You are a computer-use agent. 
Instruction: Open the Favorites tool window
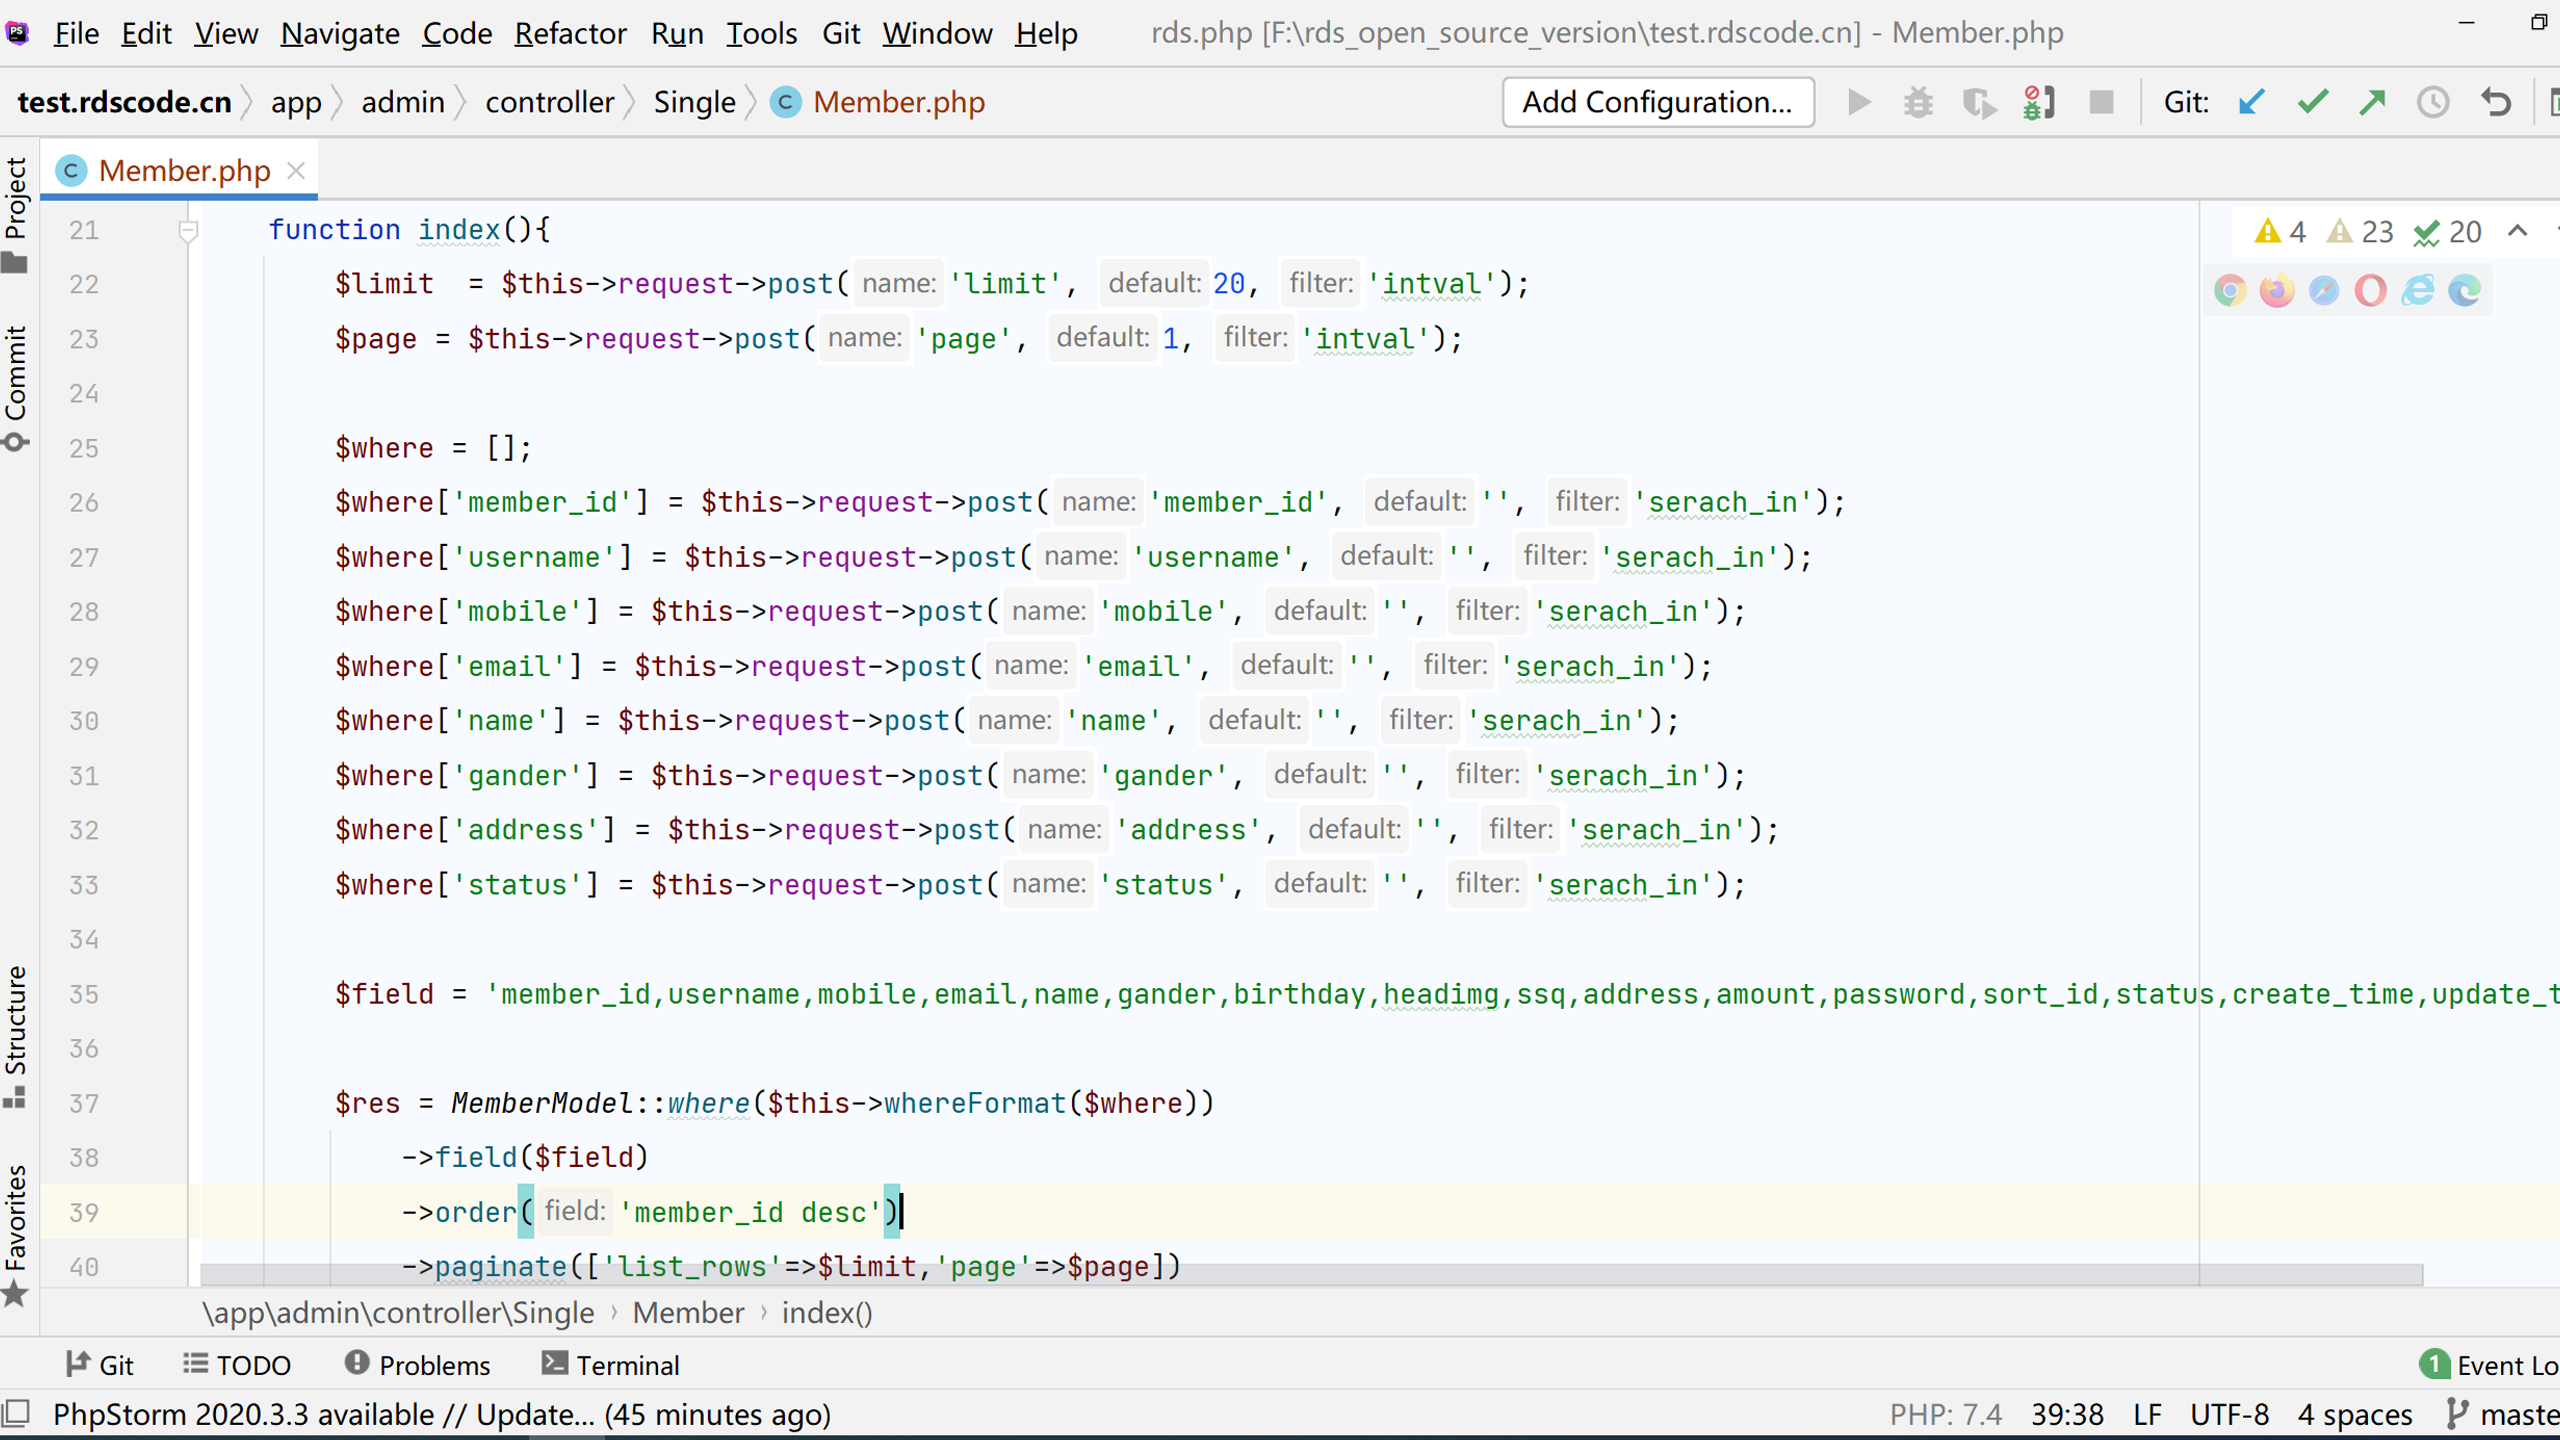pos(16,1236)
